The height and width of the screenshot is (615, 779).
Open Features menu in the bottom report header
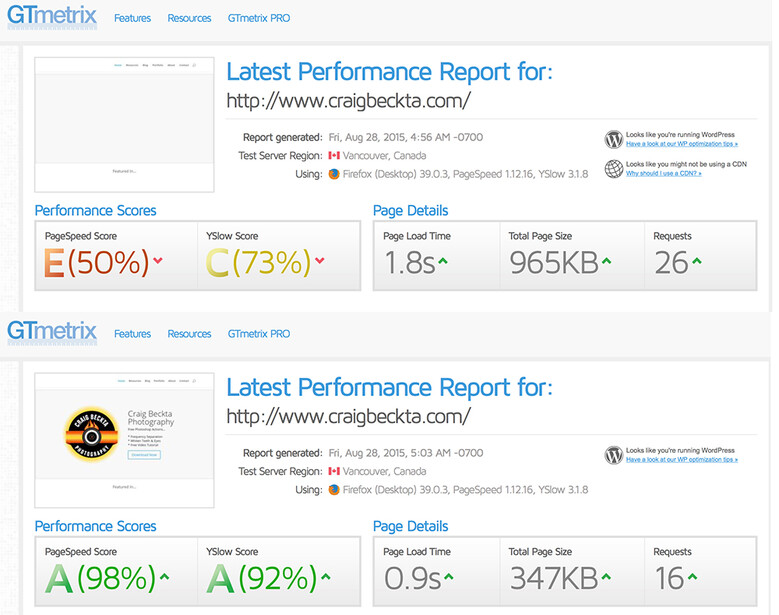(x=132, y=334)
